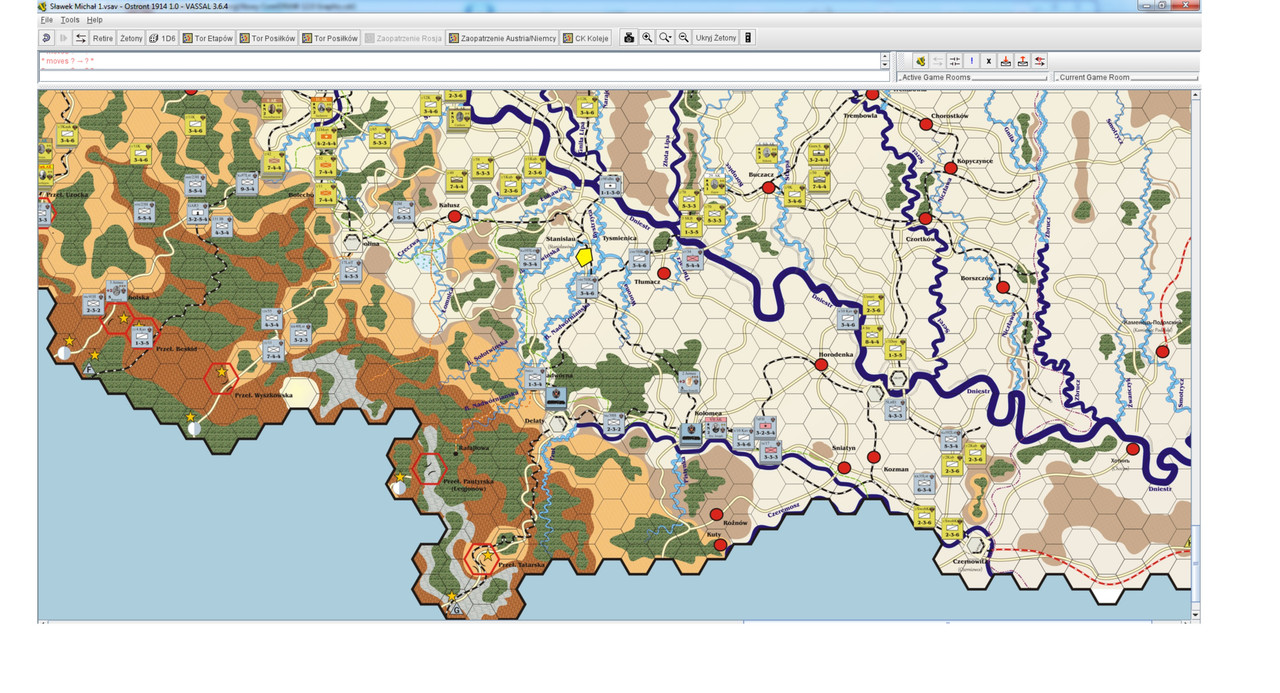Screen dimensions: 1280x693
Task: Click the undo last move icon
Action: (x=46, y=38)
